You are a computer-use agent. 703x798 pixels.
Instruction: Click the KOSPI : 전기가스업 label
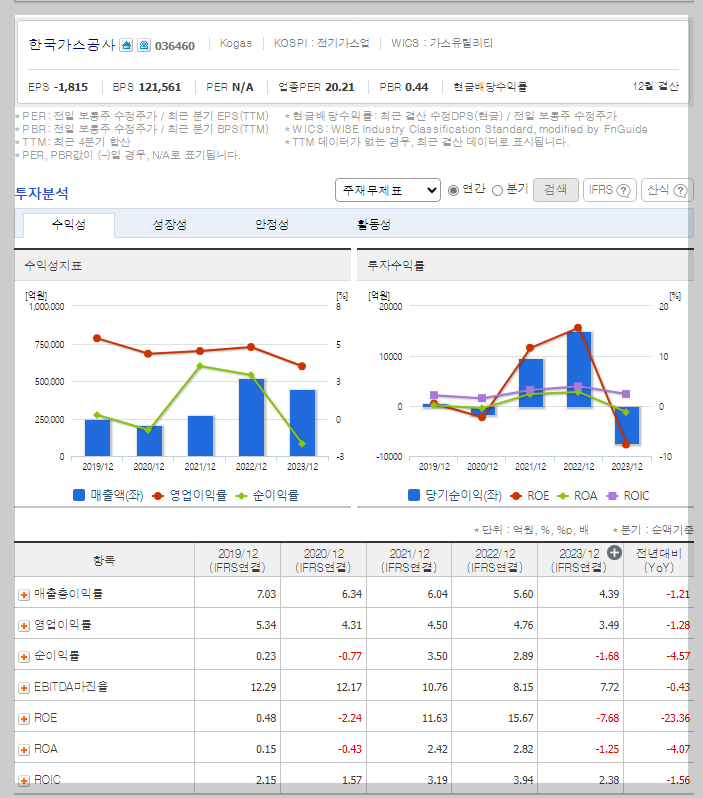point(321,43)
